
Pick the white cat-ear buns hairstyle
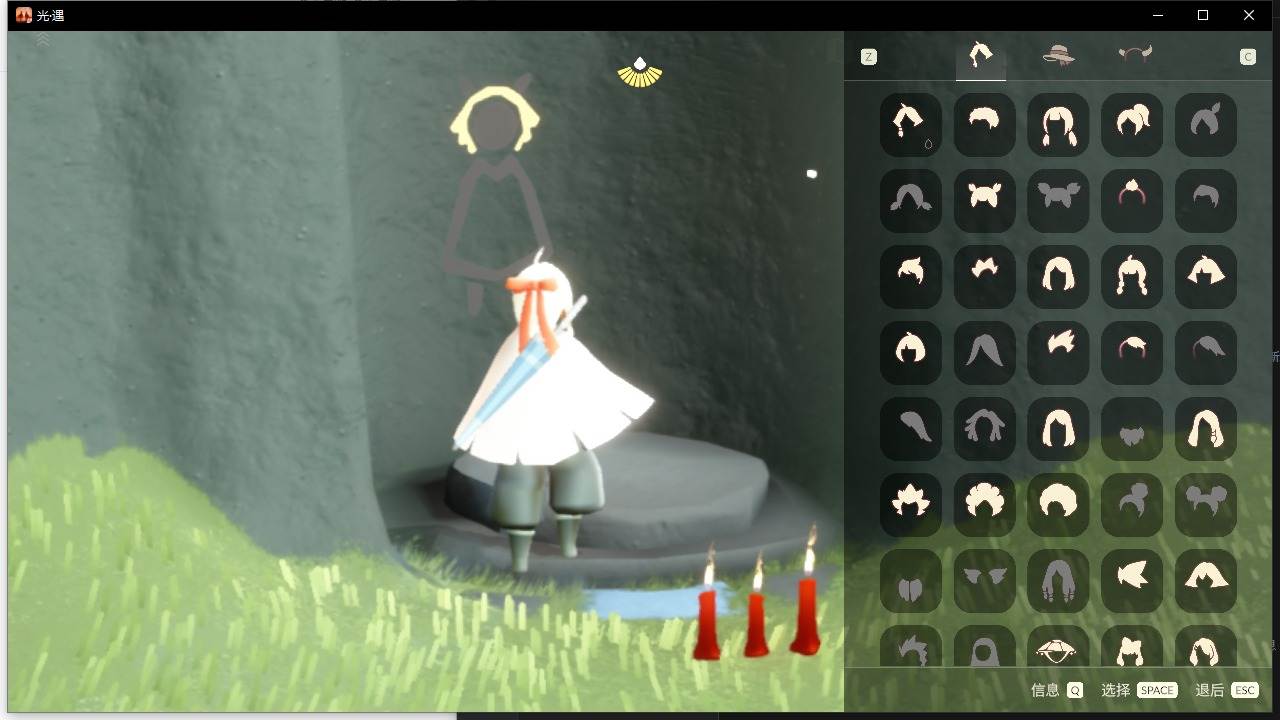coord(985,201)
